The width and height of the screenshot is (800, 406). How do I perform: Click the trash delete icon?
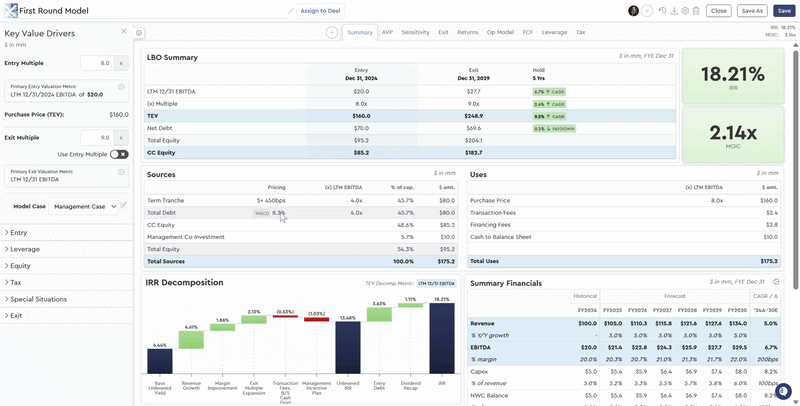[696, 11]
